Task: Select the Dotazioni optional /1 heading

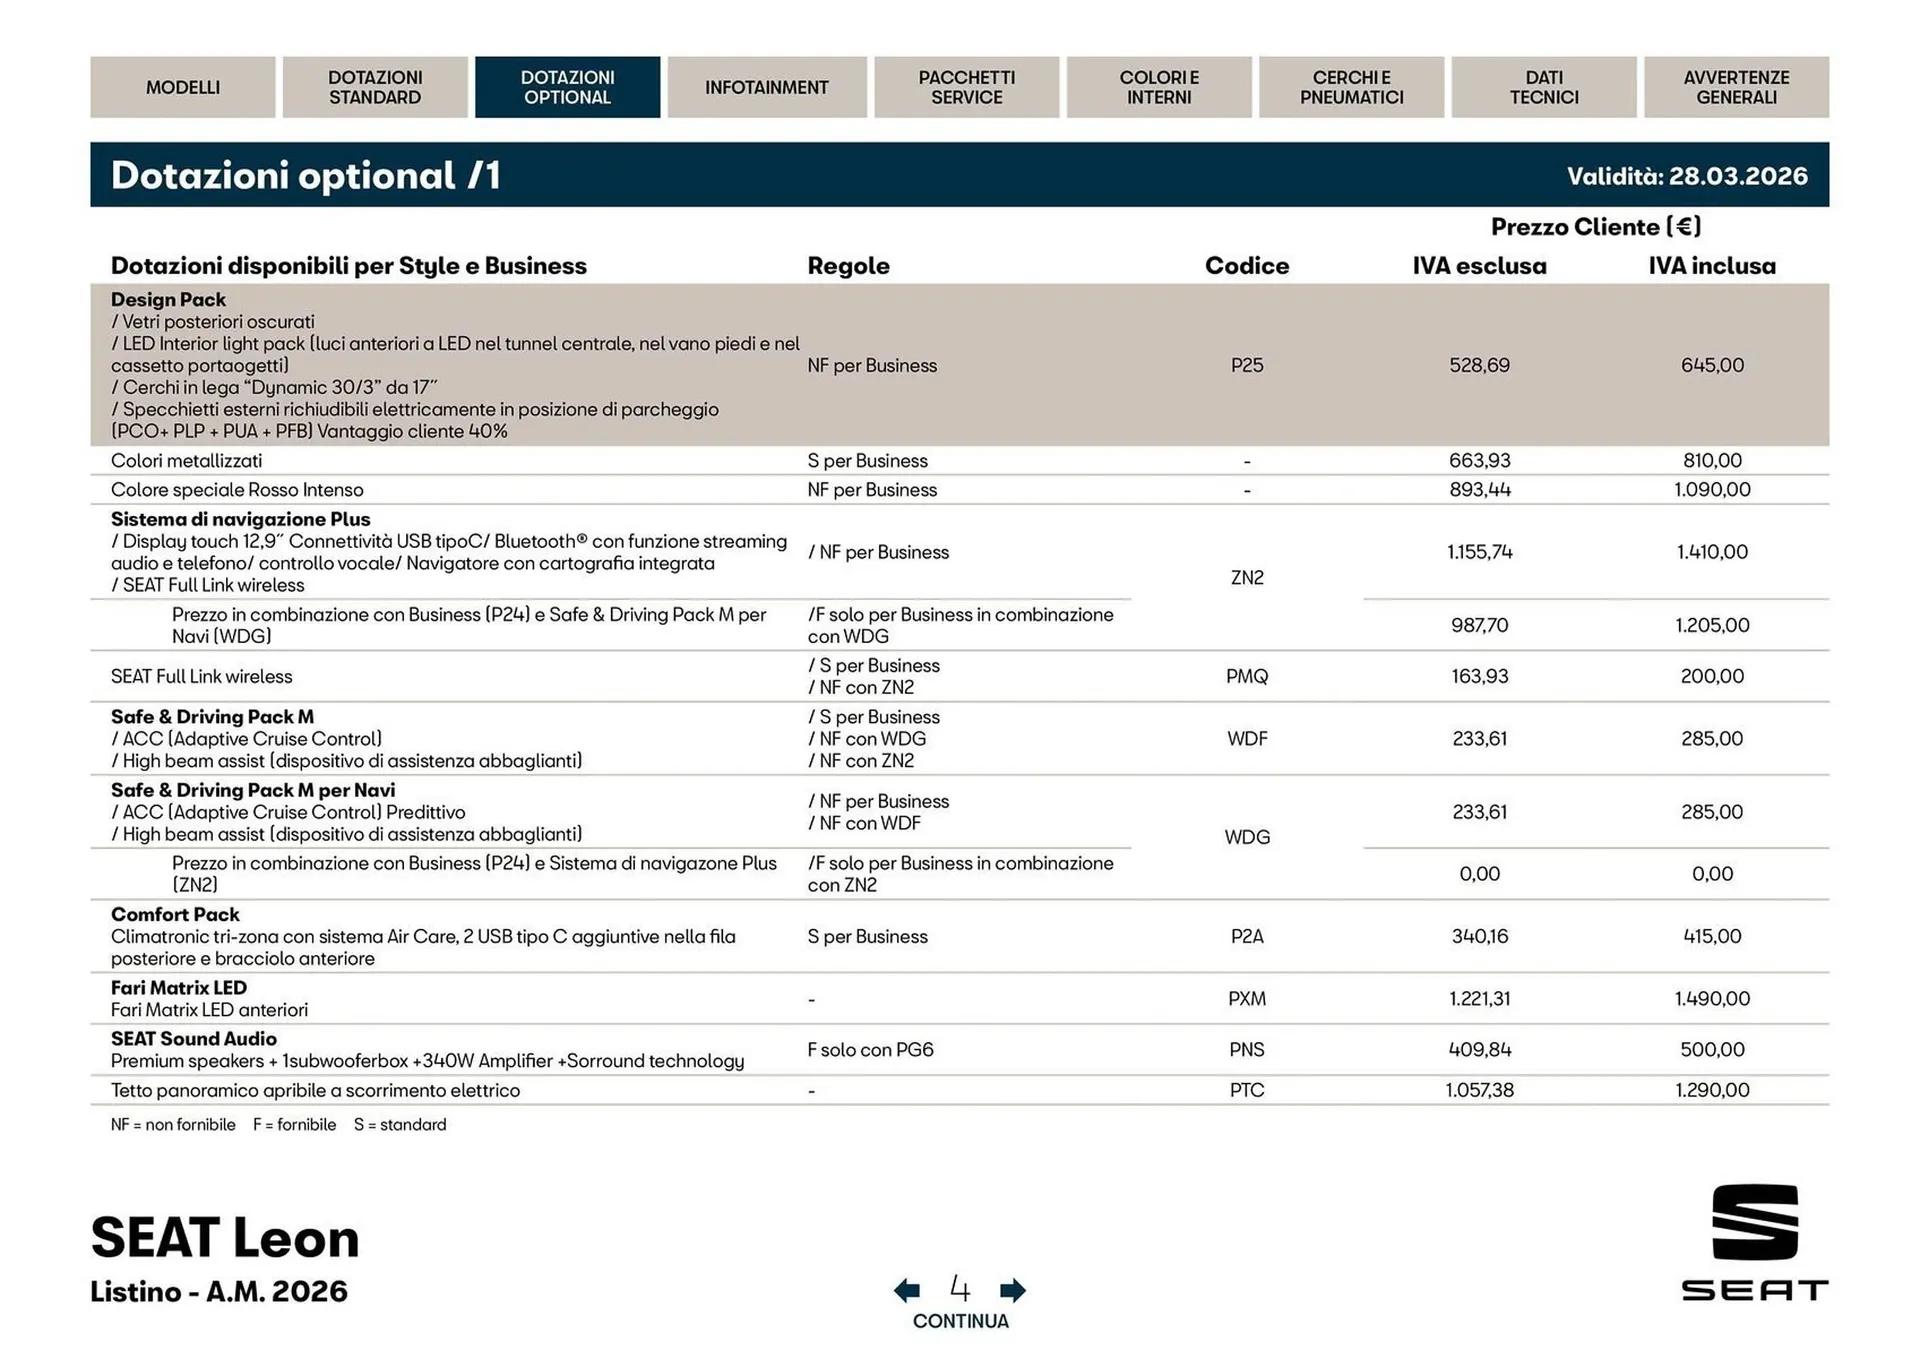Action: [305, 175]
